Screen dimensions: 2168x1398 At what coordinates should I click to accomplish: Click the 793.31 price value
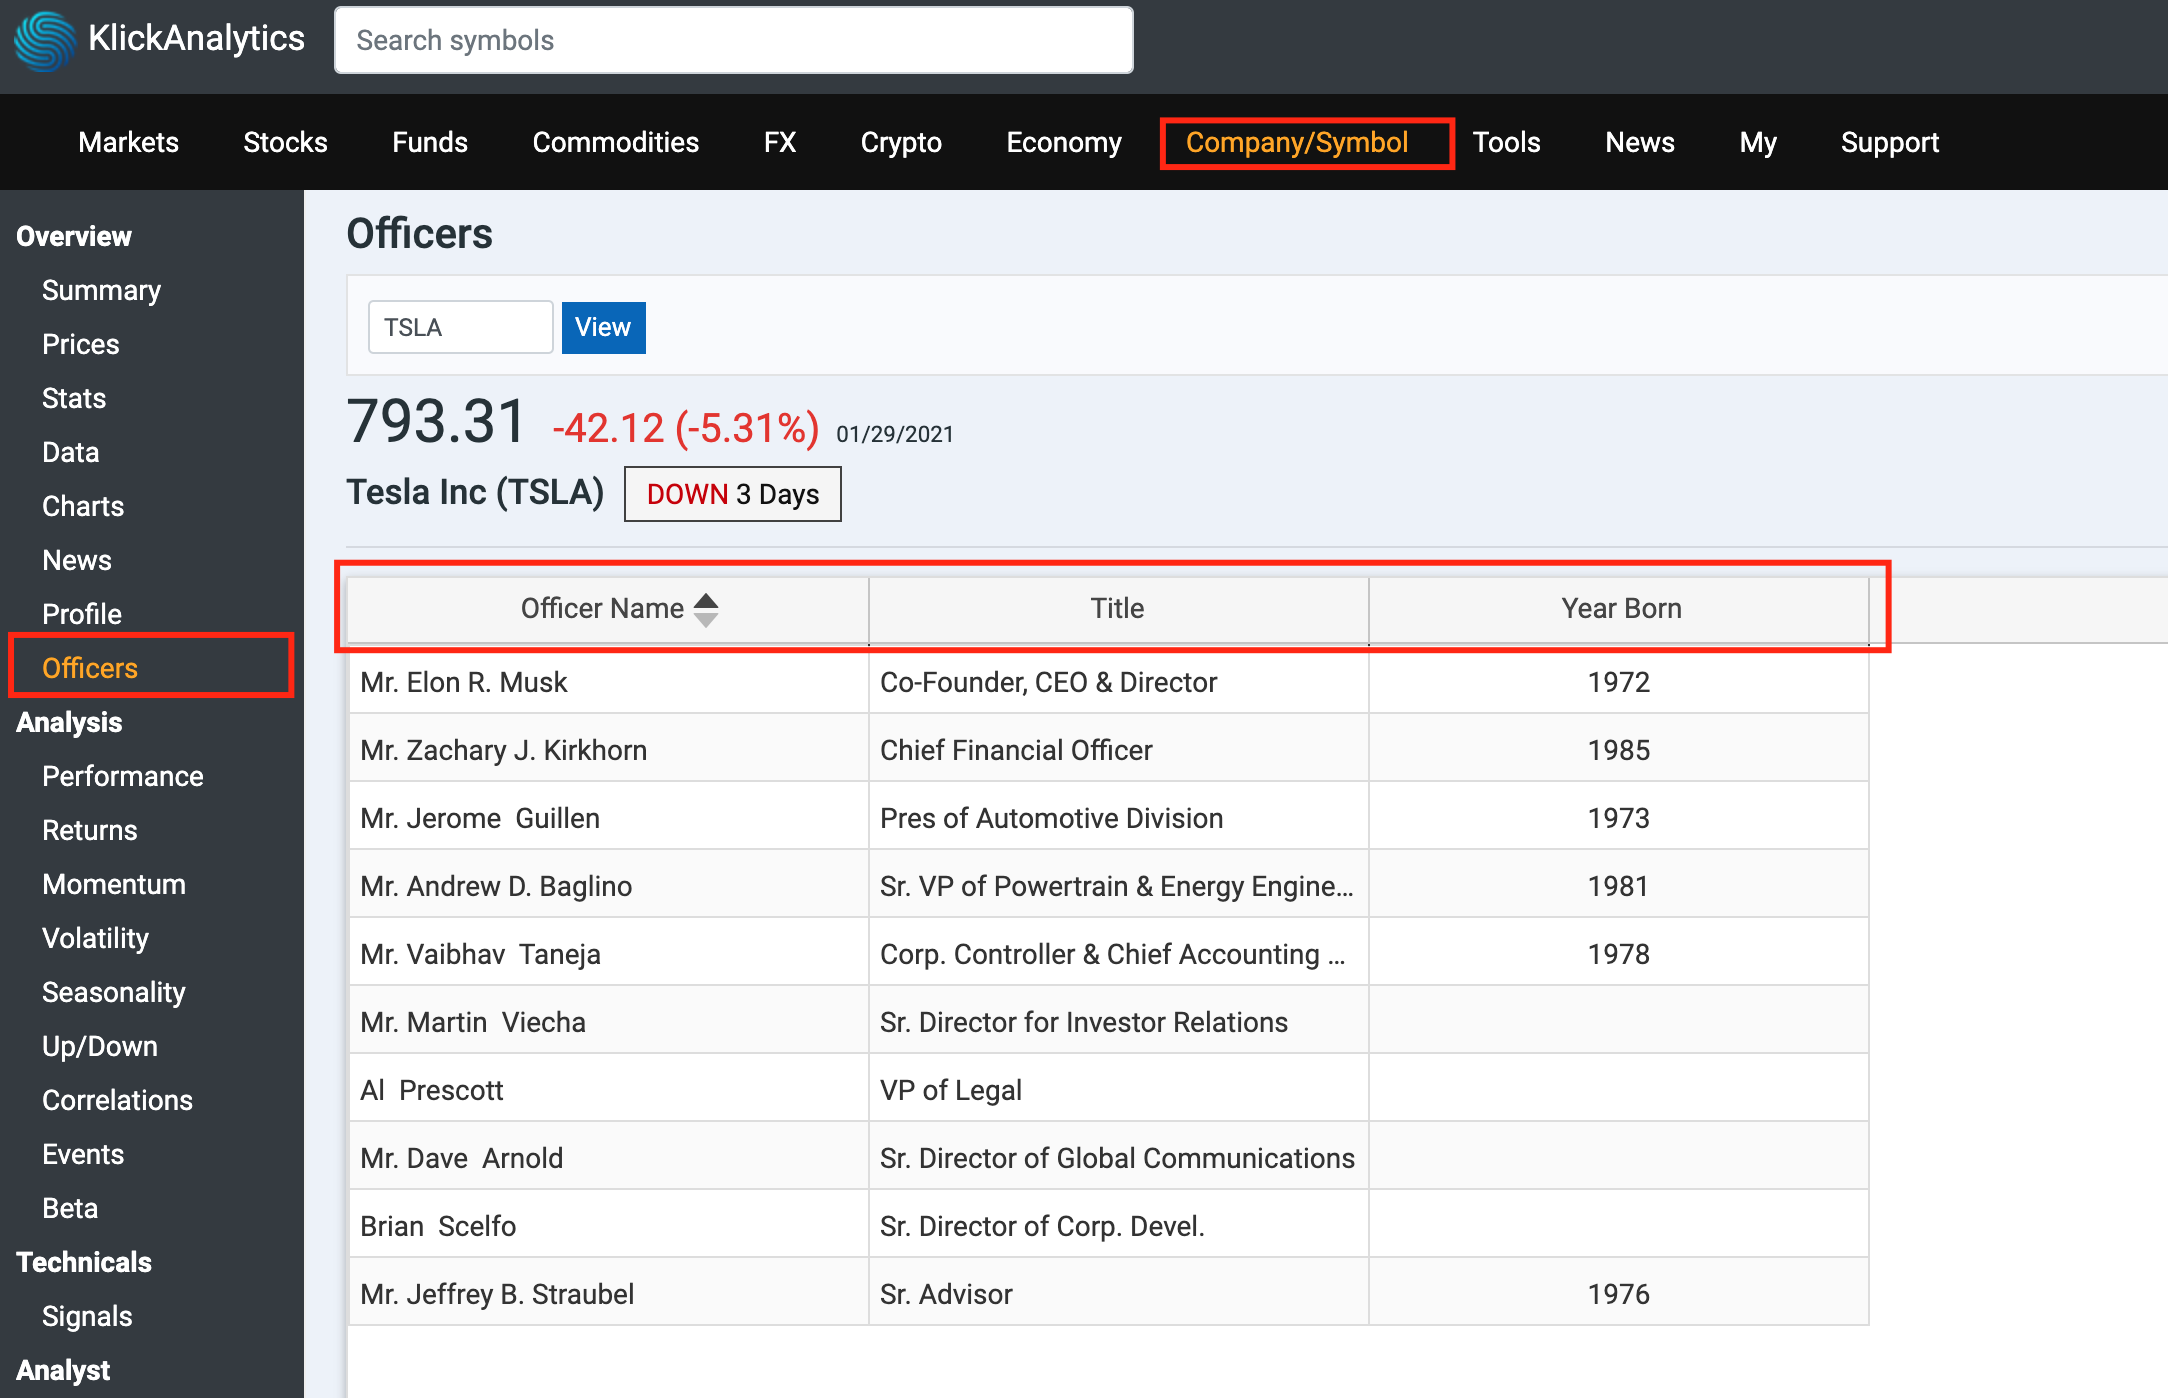pos(436,421)
